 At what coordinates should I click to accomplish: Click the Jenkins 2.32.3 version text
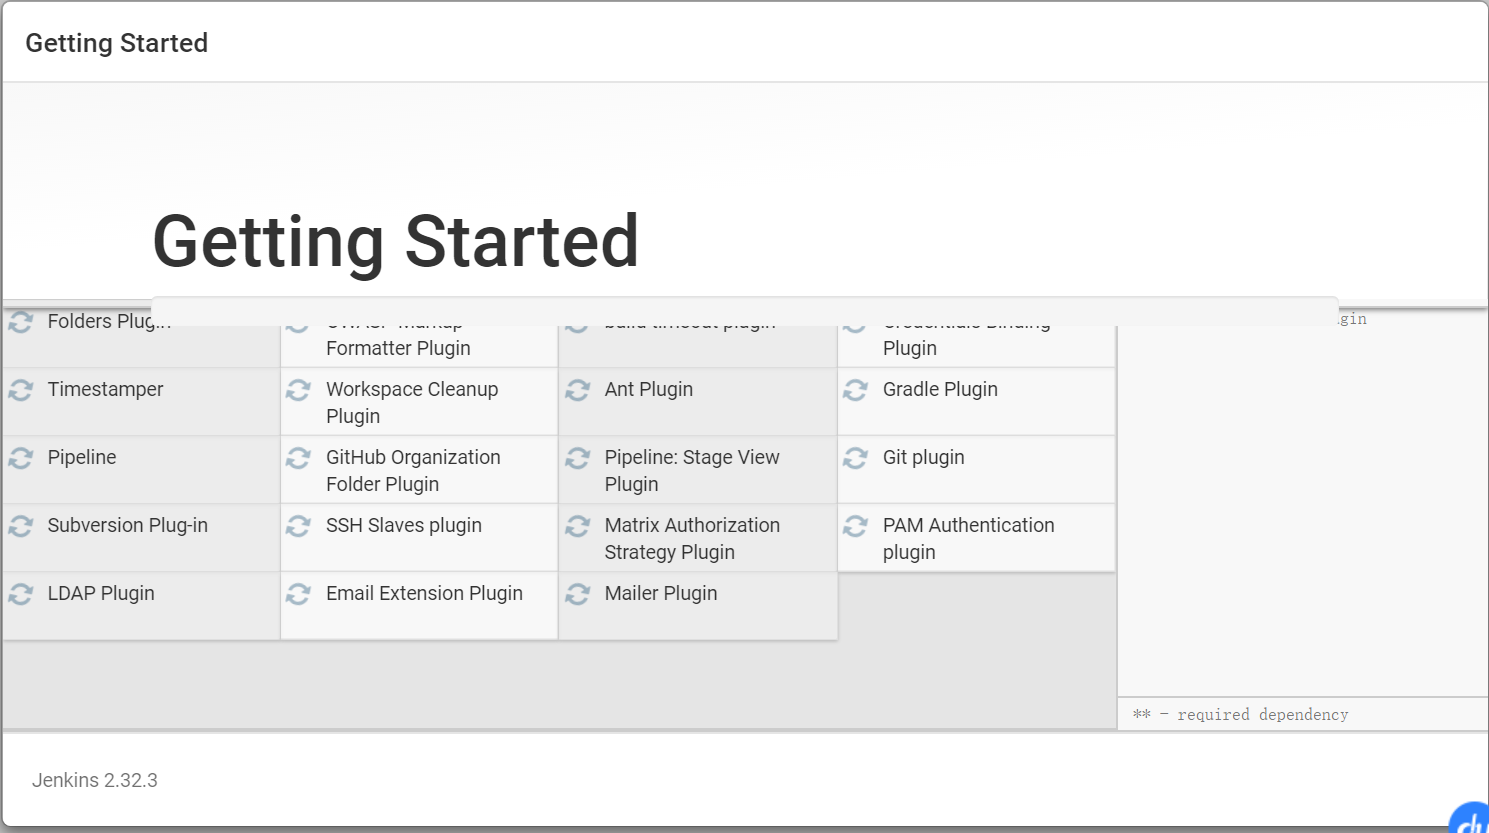point(95,780)
